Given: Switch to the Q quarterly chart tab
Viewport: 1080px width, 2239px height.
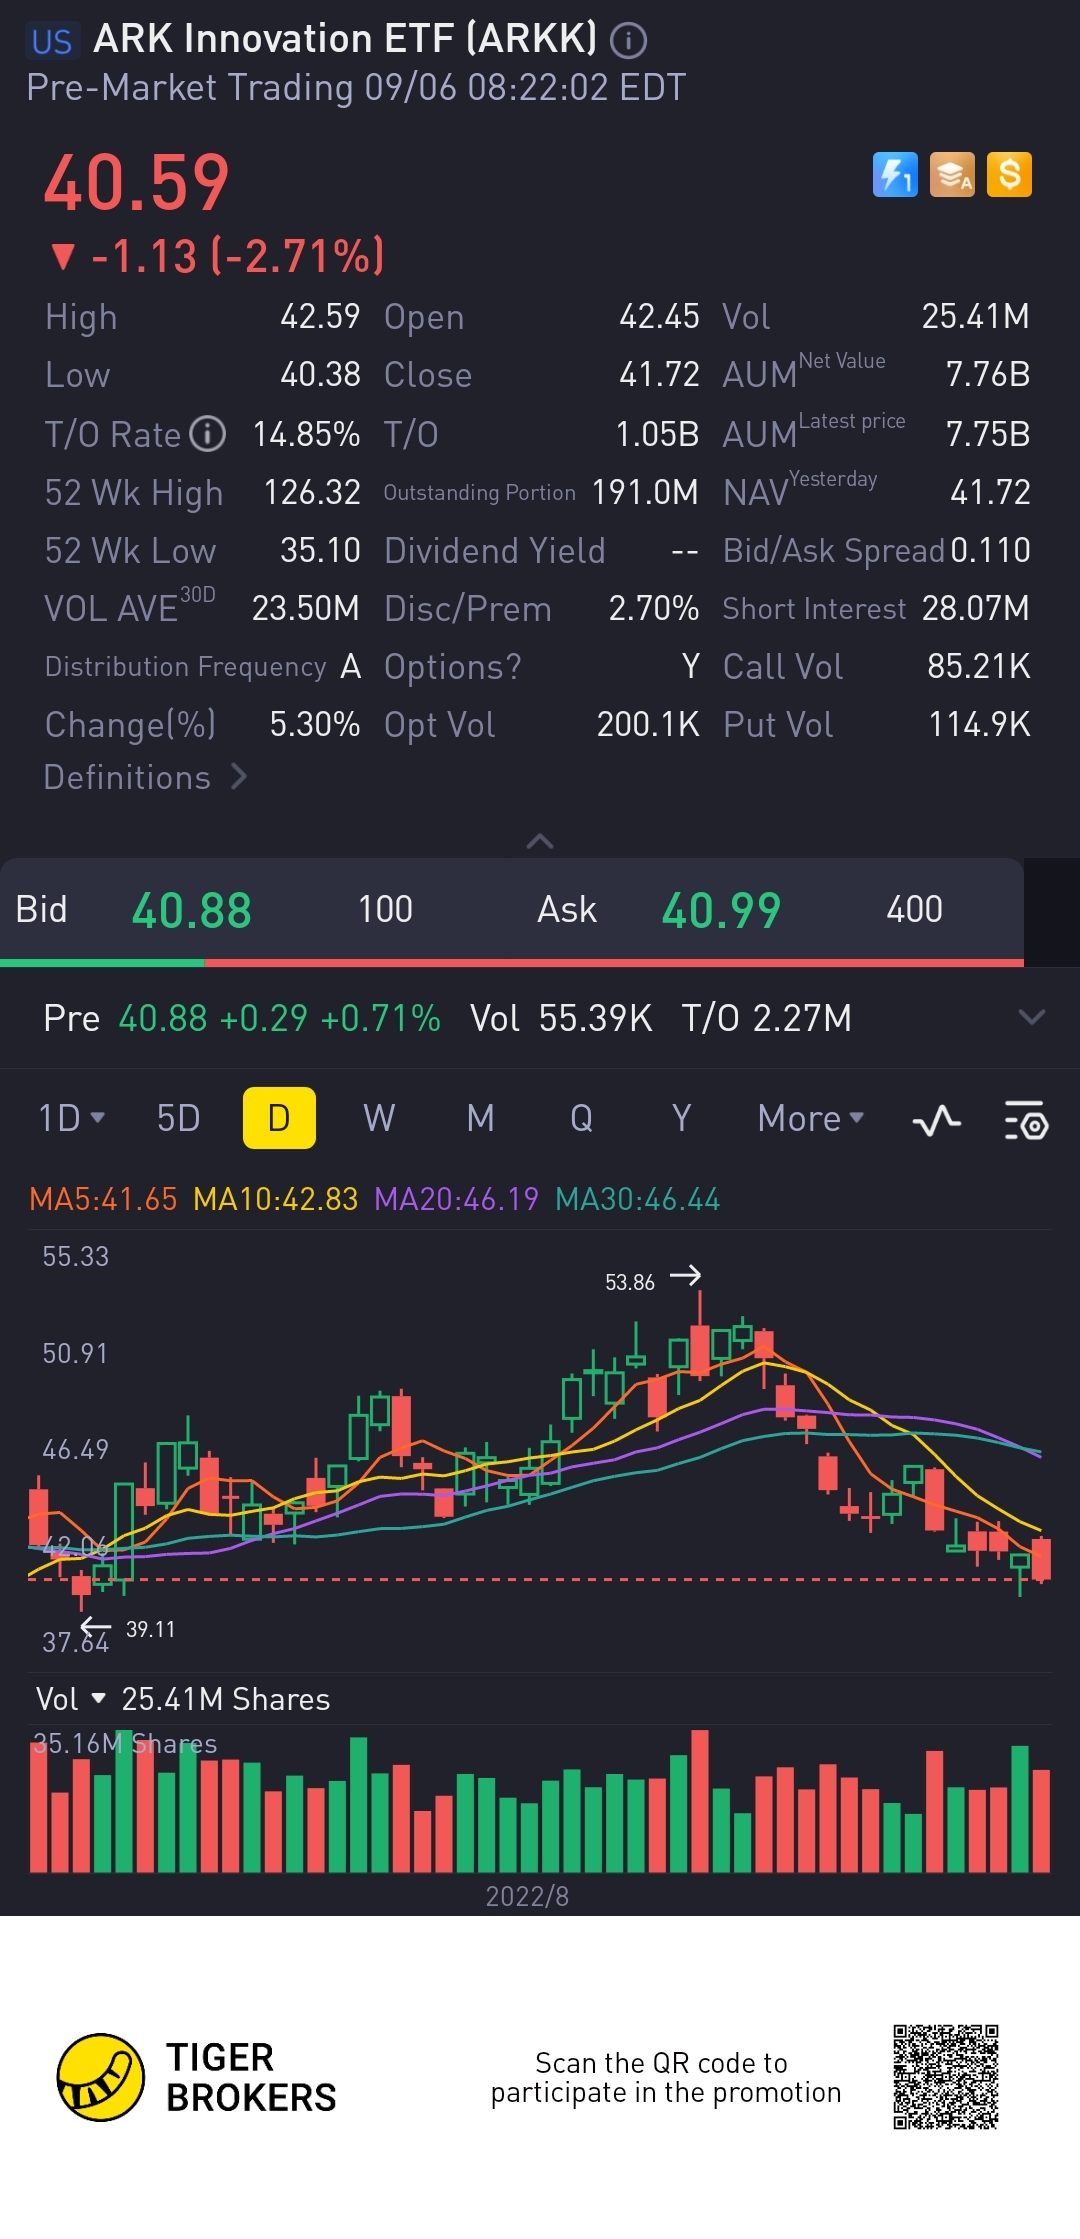Looking at the screenshot, I should pyautogui.click(x=581, y=1118).
